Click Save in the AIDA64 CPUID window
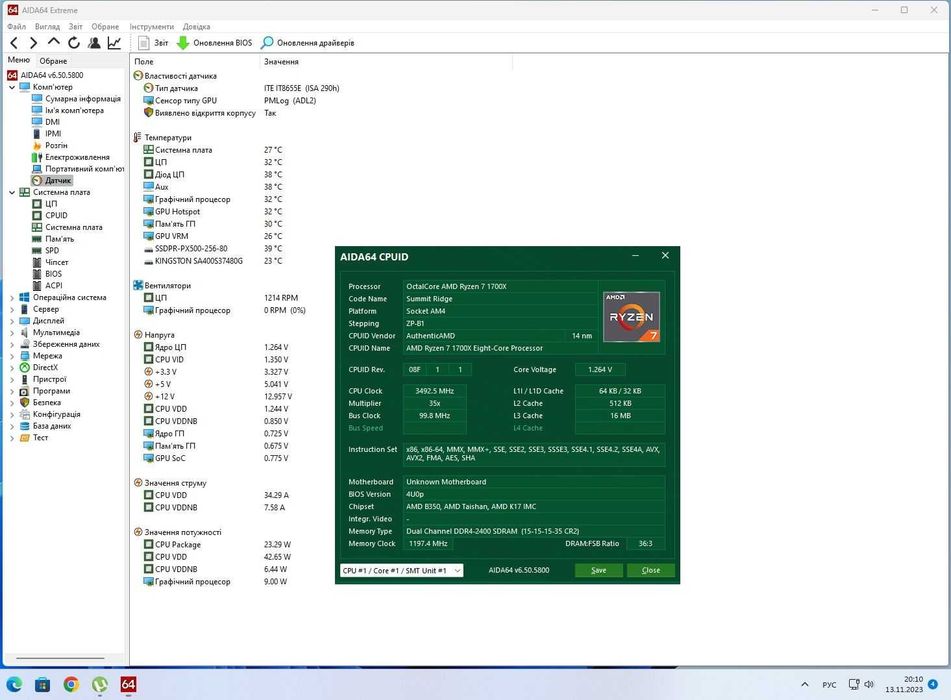951x700 pixels. click(x=599, y=570)
